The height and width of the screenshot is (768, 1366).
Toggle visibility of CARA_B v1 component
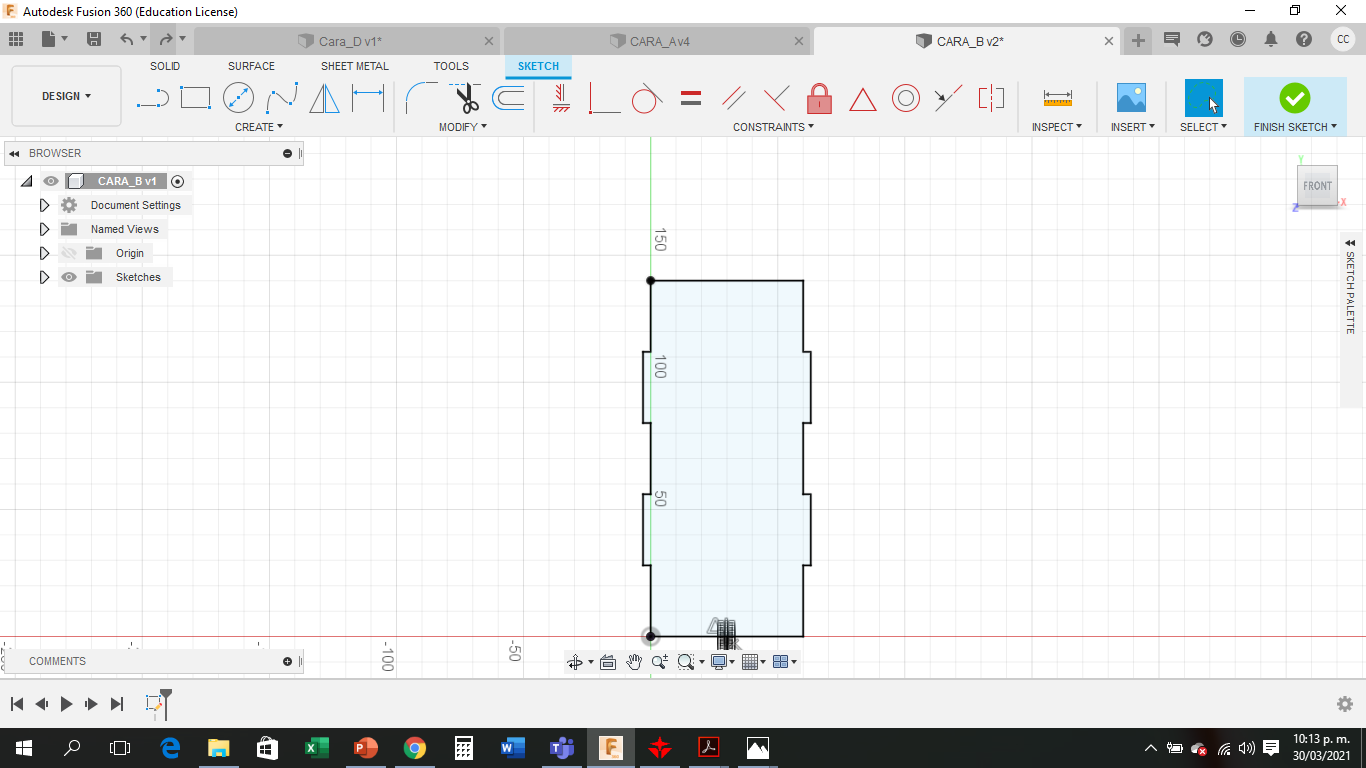[51, 181]
